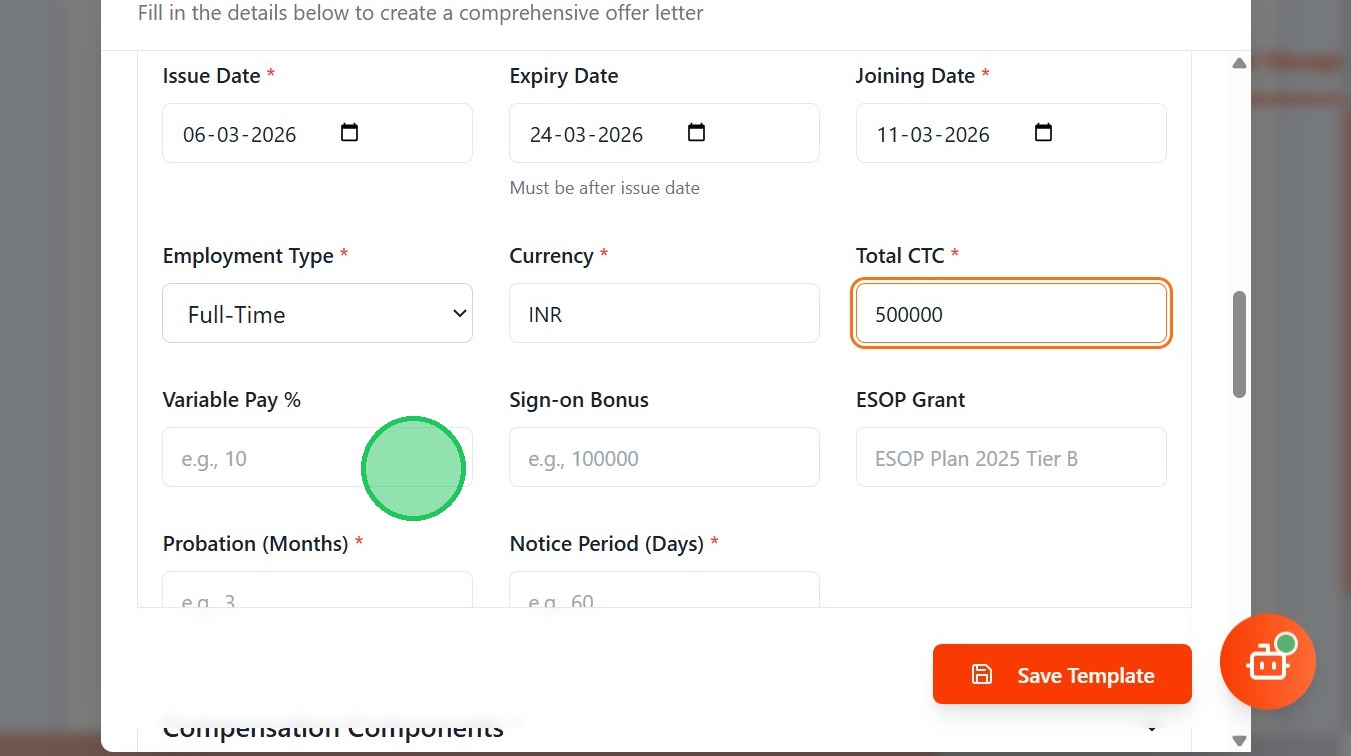The width and height of the screenshot is (1351, 756).
Task: Click the Probation (Months) input field
Action: click(x=317, y=592)
